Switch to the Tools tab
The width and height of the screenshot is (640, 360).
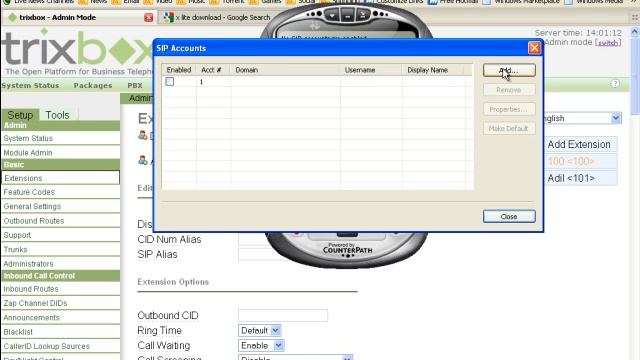pyautogui.click(x=57, y=115)
